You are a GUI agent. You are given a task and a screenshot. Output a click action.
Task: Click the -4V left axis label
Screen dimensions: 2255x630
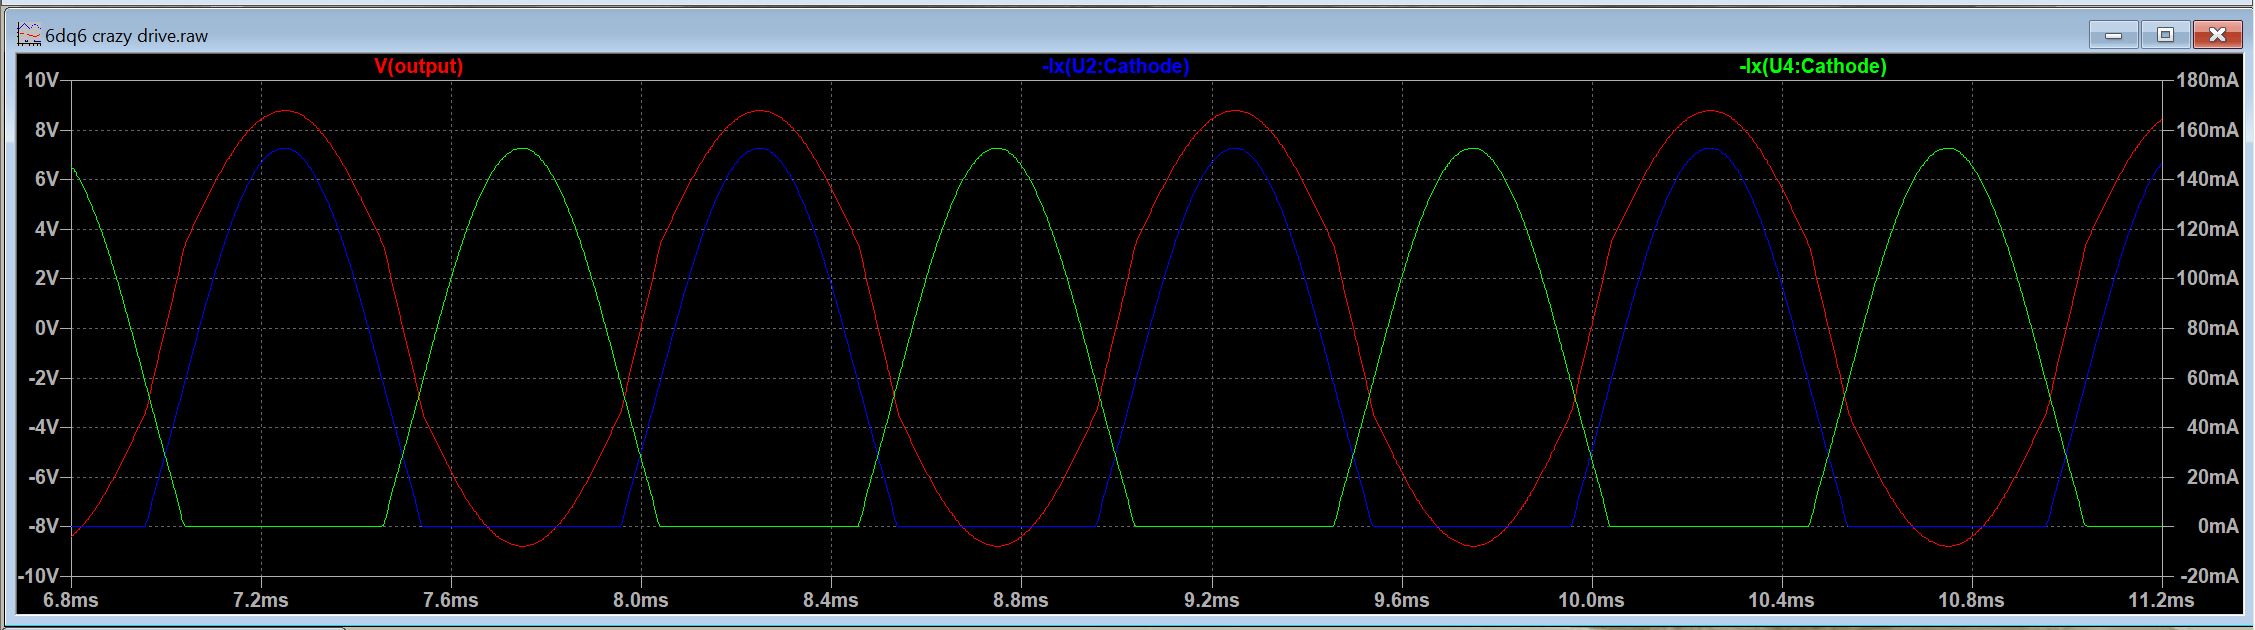(44, 427)
